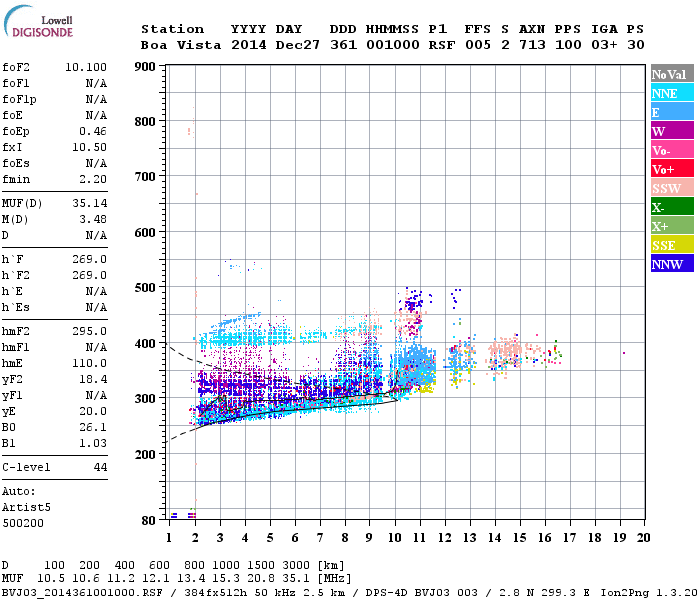Click the 1 MHz frequency axis label
The width and height of the screenshot is (700, 600).
pos(169,538)
